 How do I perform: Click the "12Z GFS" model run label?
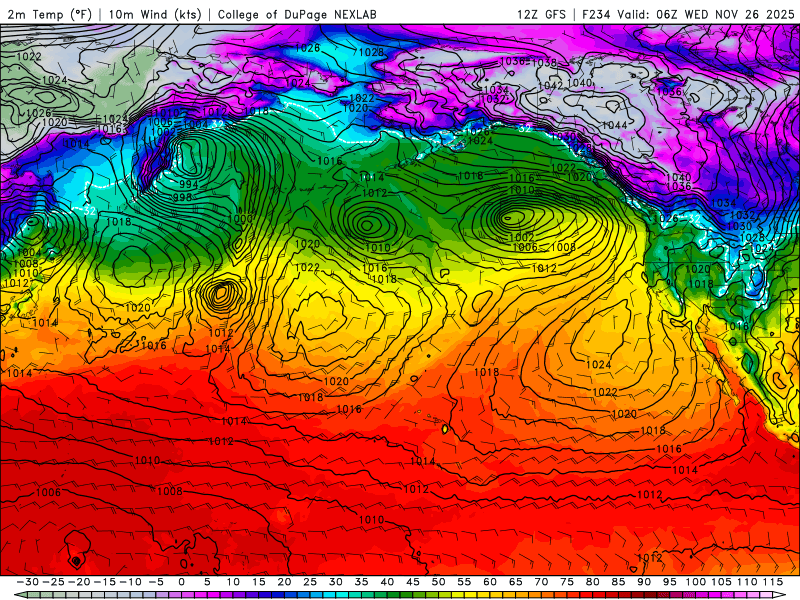(541, 14)
